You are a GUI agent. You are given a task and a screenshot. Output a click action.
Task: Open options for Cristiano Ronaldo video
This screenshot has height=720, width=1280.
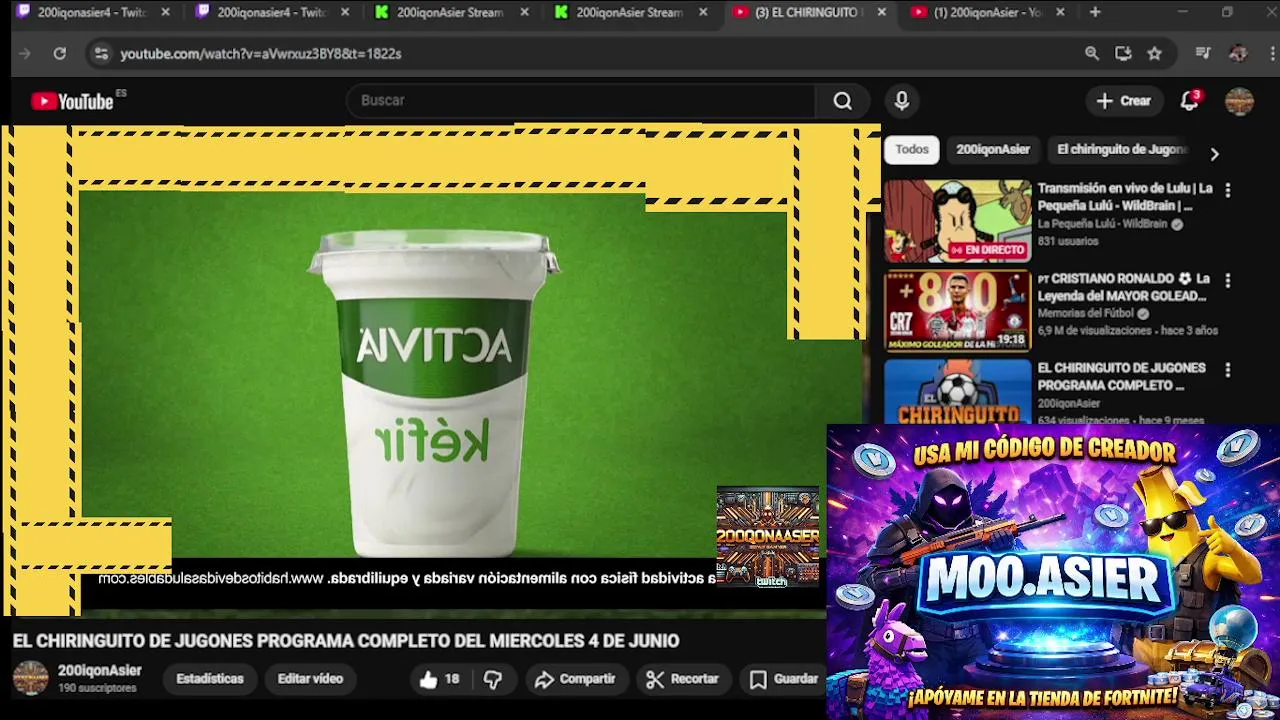tap(1227, 280)
